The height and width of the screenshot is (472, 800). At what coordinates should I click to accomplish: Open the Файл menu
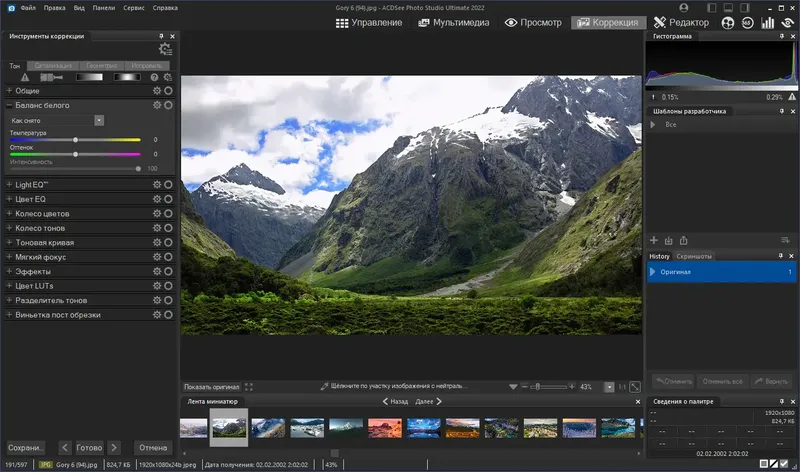point(28,8)
